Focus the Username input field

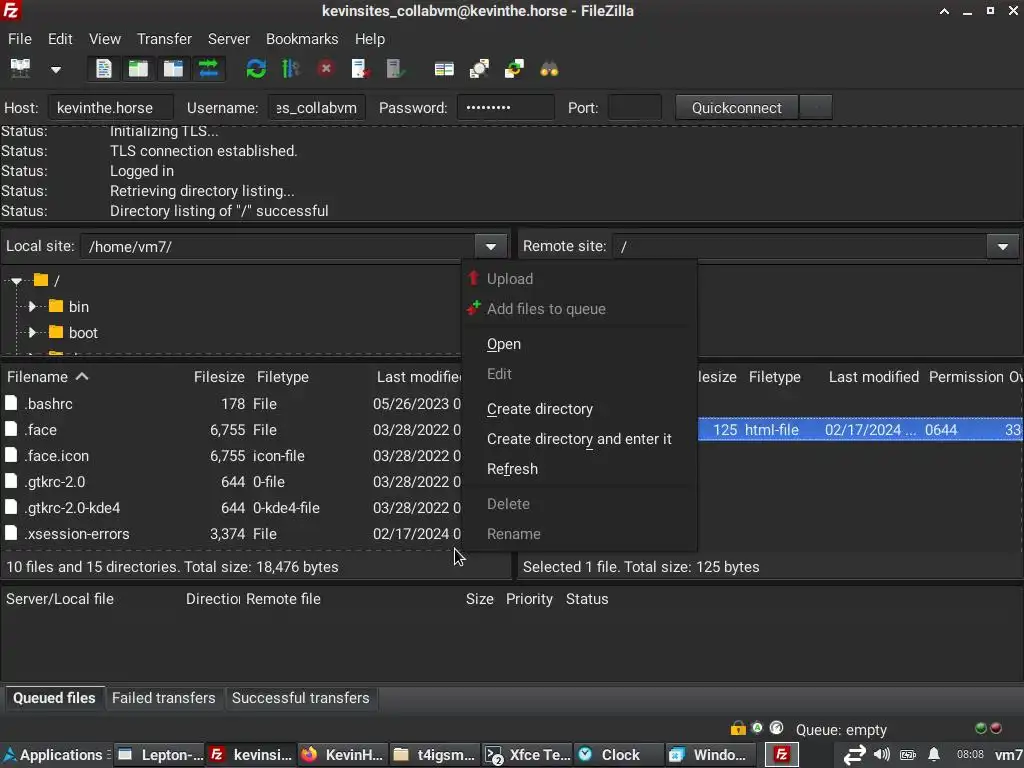pos(317,108)
